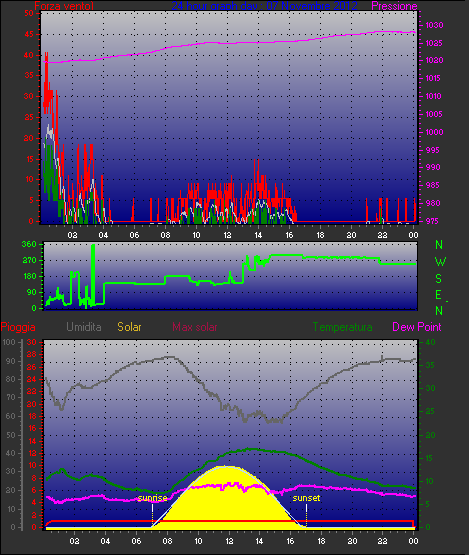Click the Dew Point legend label
This screenshot has height=555, width=469.
(x=417, y=327)
